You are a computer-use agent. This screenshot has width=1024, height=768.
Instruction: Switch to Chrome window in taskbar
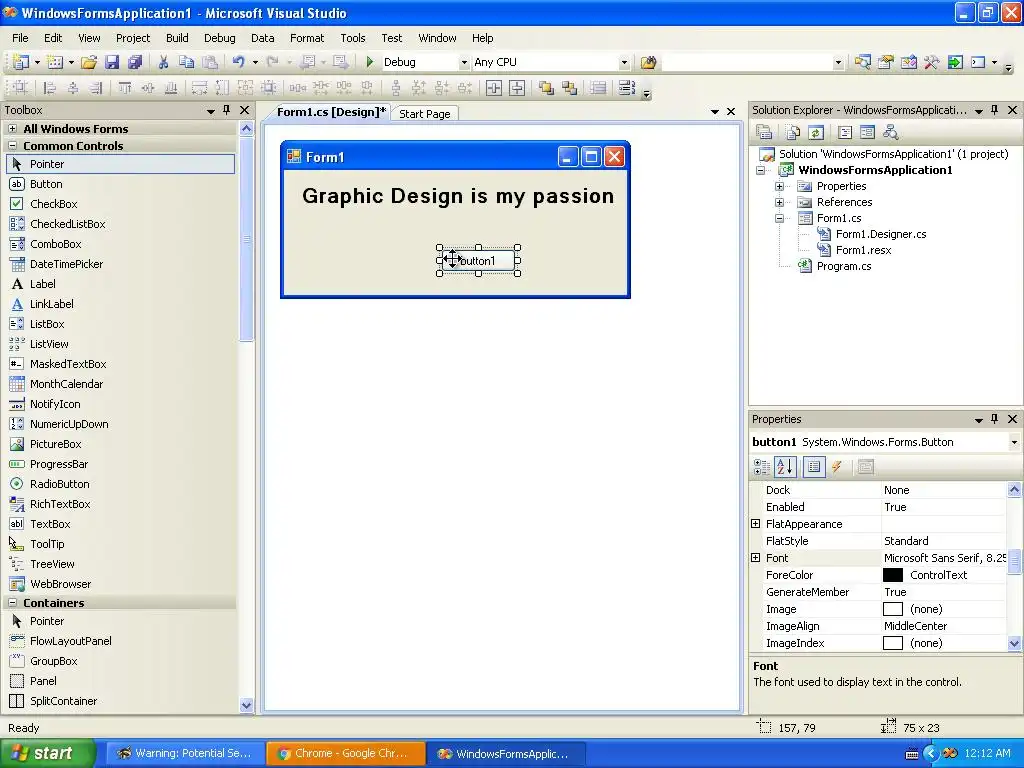tap(345, 753)
